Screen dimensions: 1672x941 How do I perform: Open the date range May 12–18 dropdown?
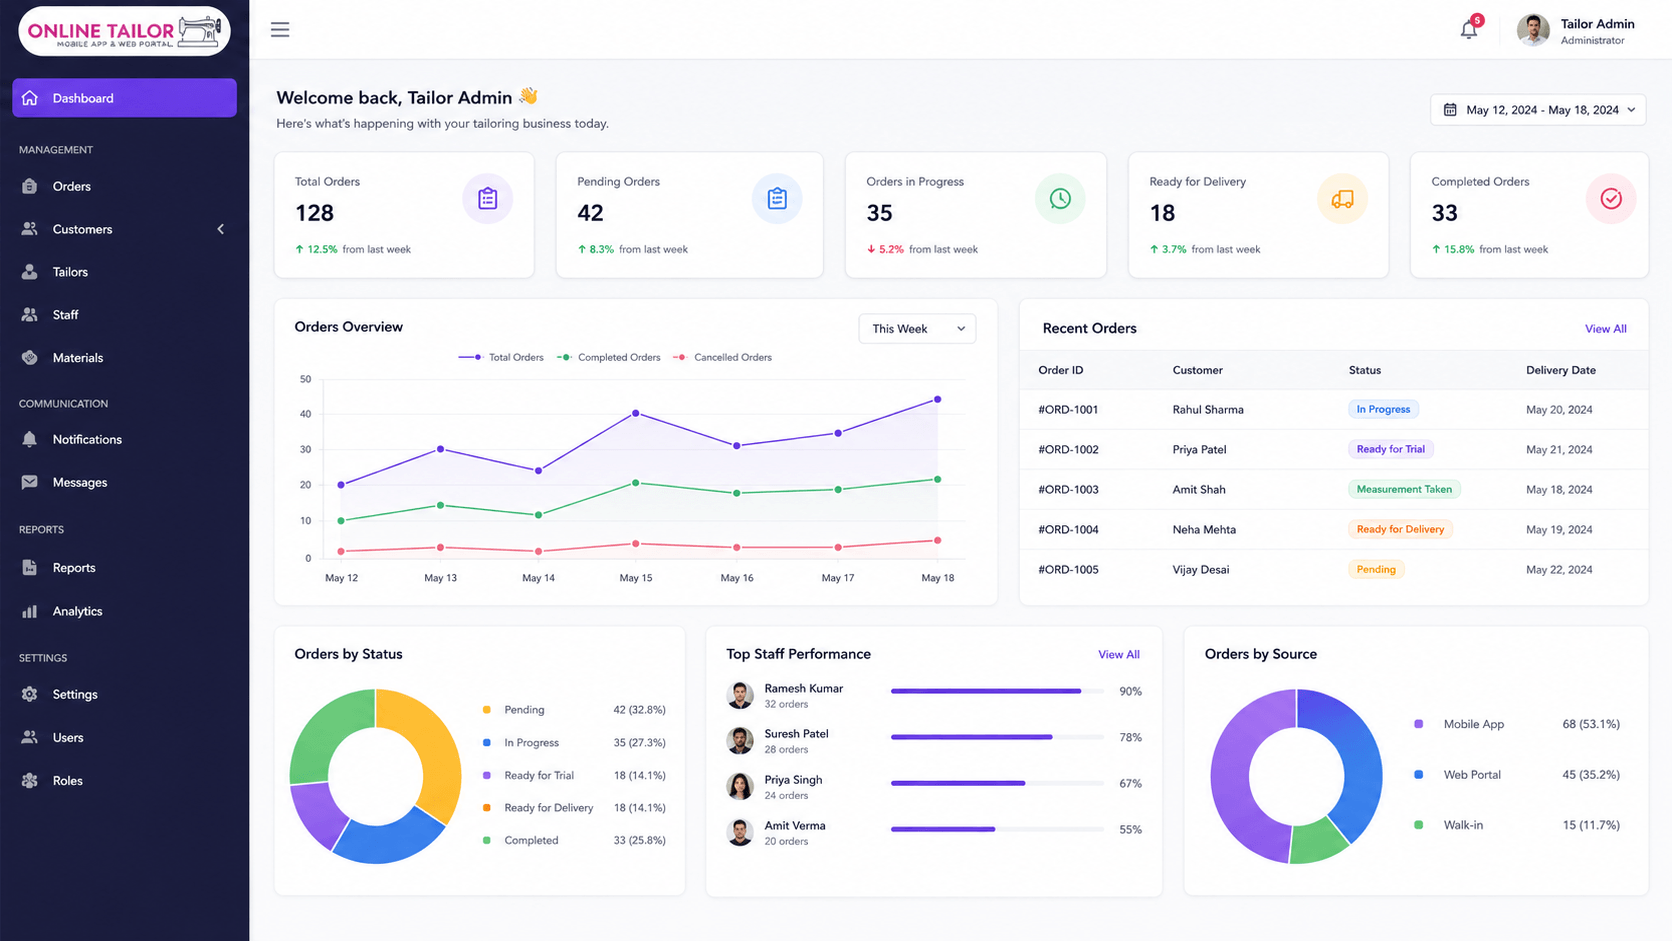coord(1538,110)
